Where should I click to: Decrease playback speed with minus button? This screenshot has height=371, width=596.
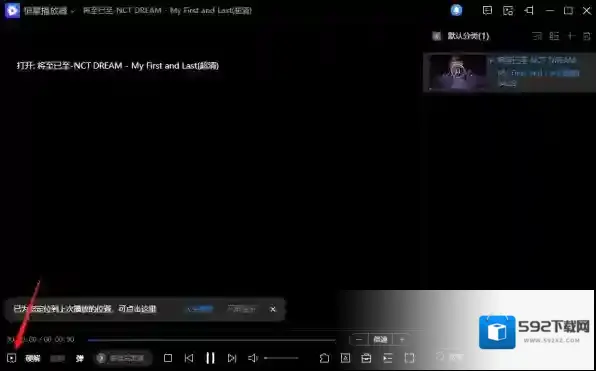(x=359, y=339)
